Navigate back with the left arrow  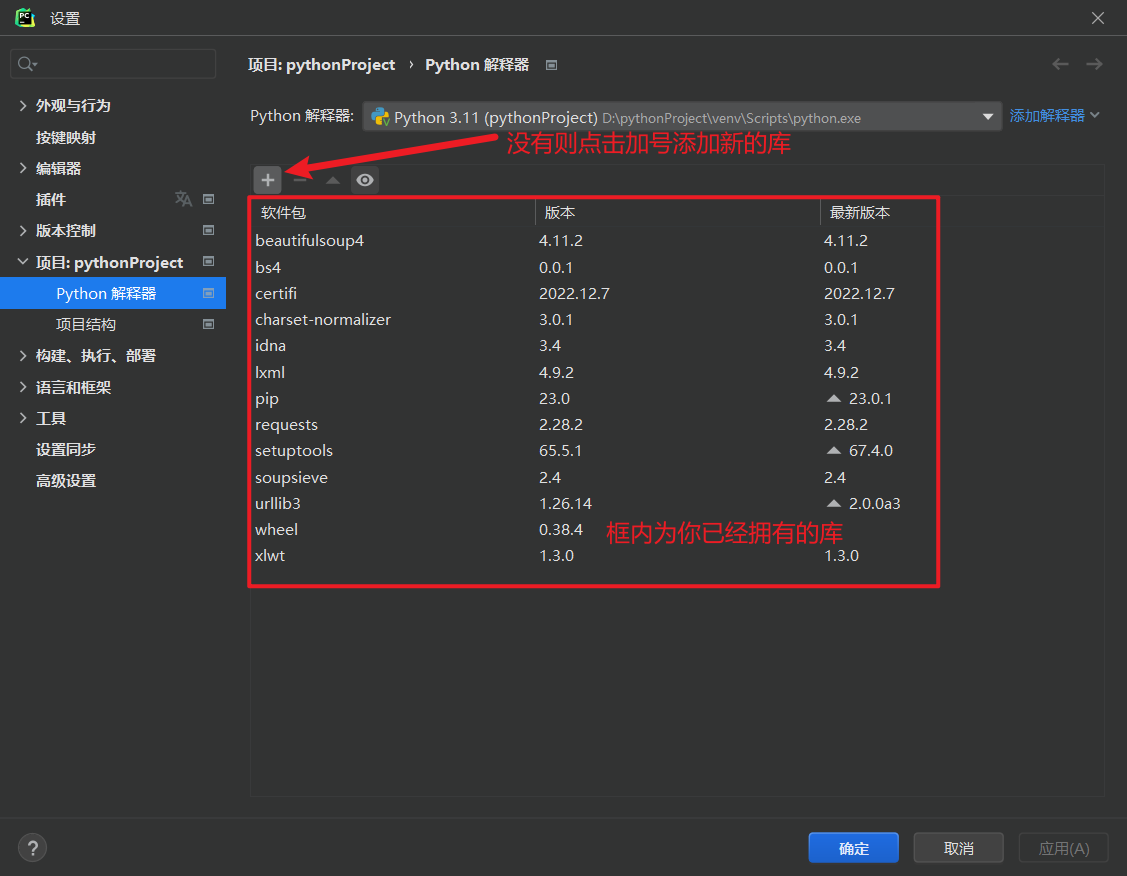(x=1060, y=64)
